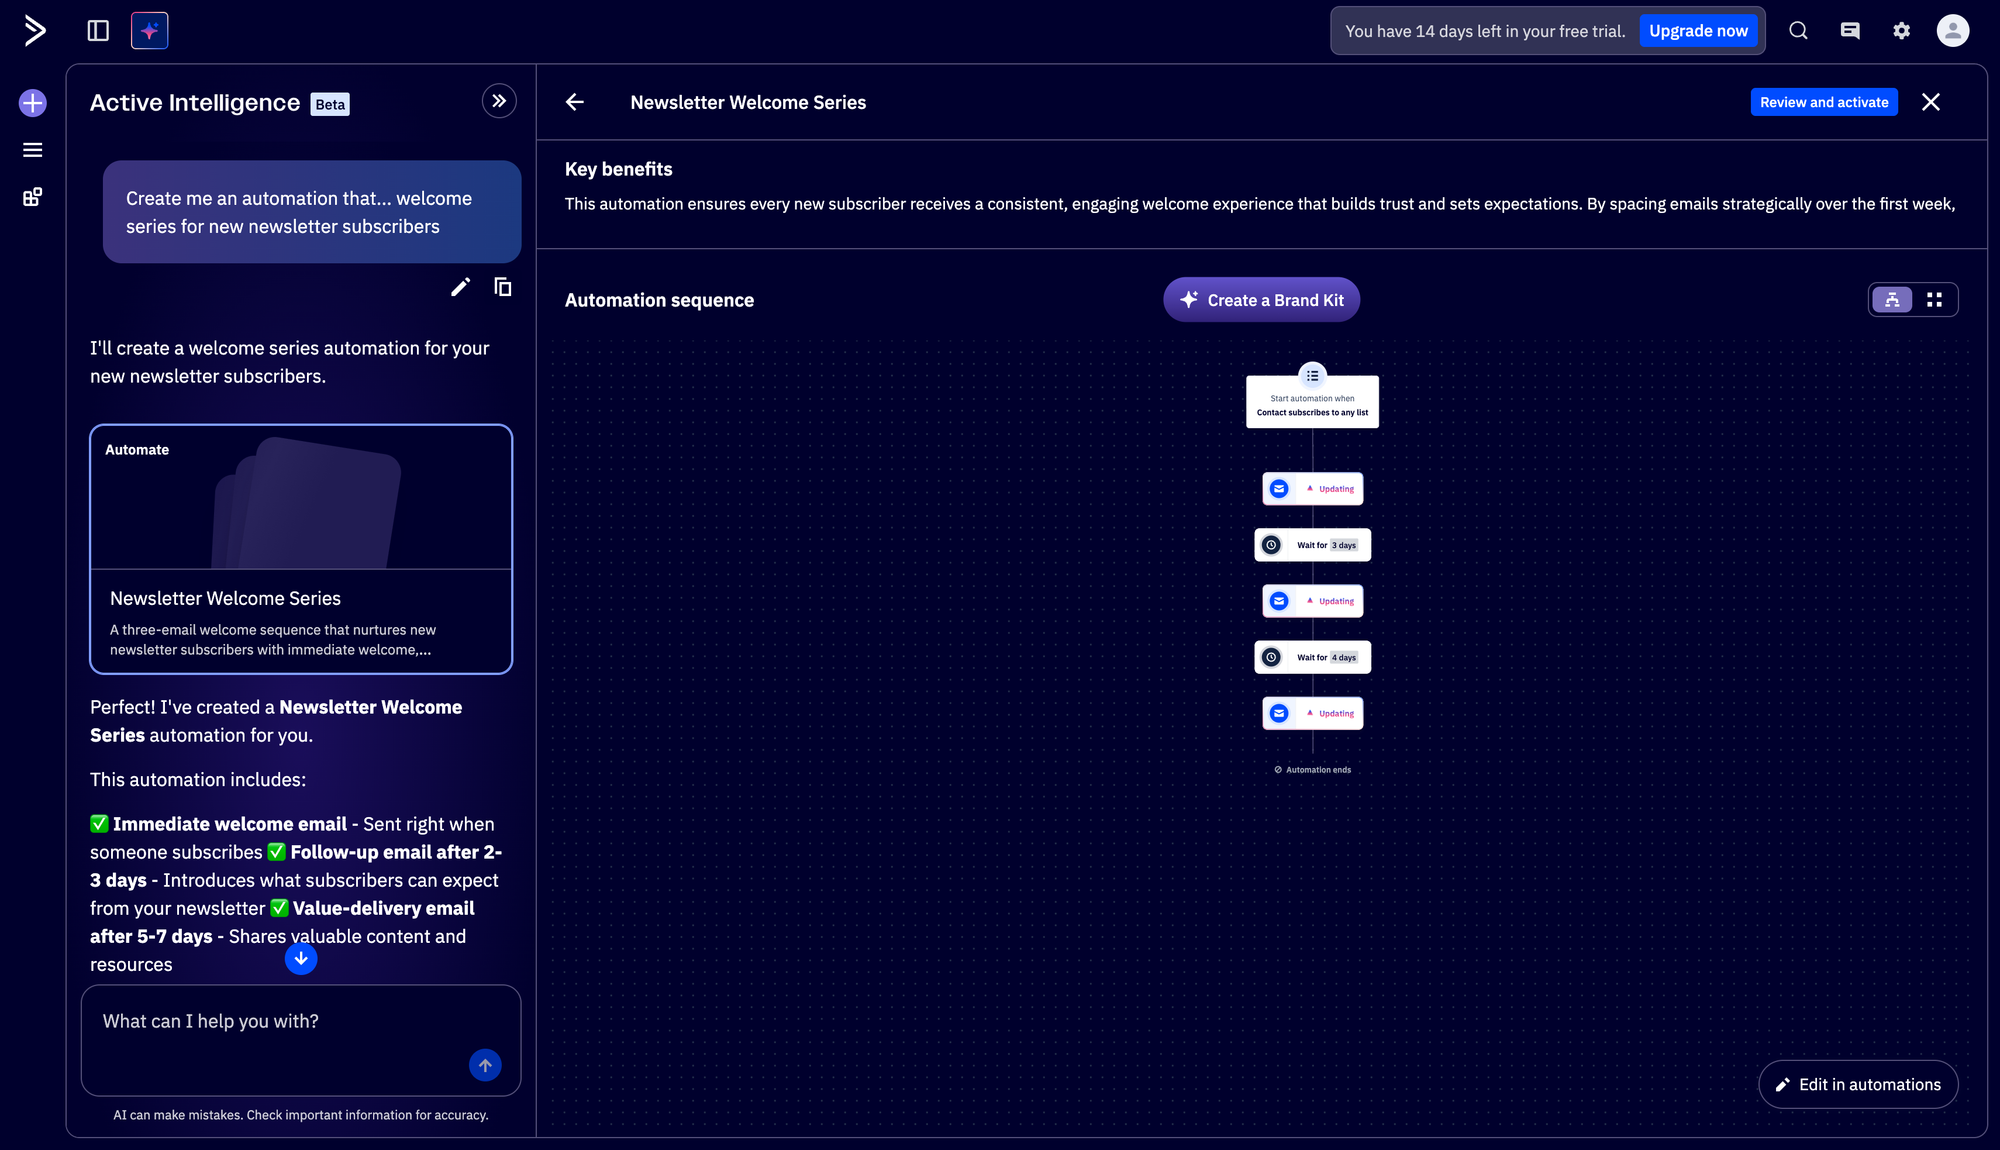Click the purple plus new chat icon
This screenshot has width=2000, height=1150.
point(33,103)
